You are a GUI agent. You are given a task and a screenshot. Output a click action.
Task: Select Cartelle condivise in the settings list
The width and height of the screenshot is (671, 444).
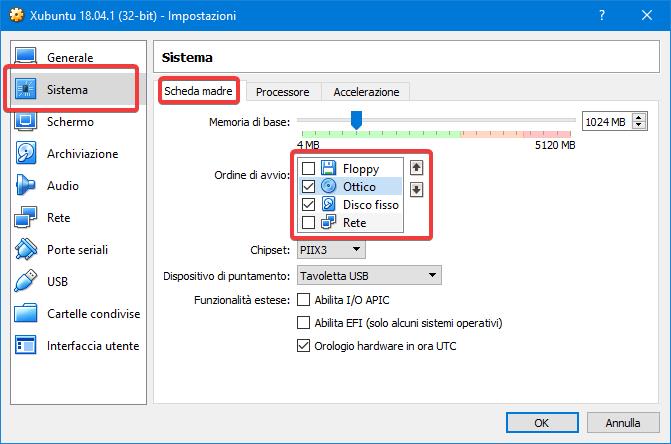click(x=78, y=313)
